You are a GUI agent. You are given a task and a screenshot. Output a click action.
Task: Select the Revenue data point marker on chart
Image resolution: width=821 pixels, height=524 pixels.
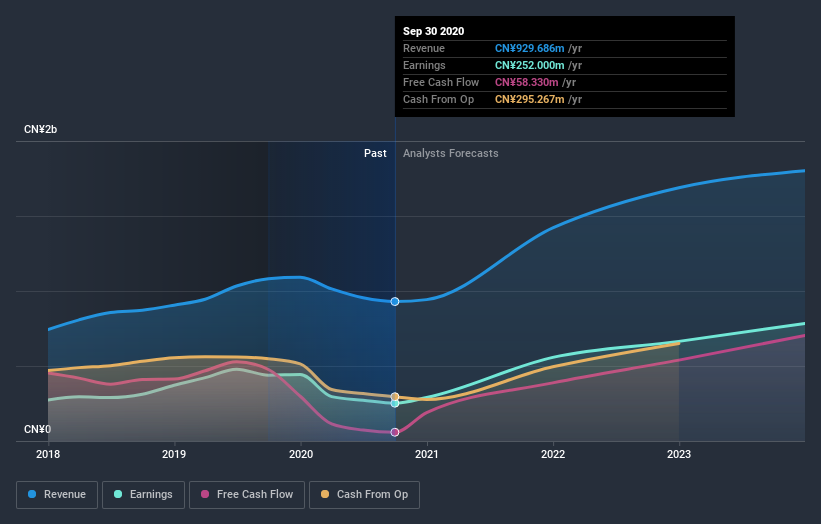[x=395, y=302]
